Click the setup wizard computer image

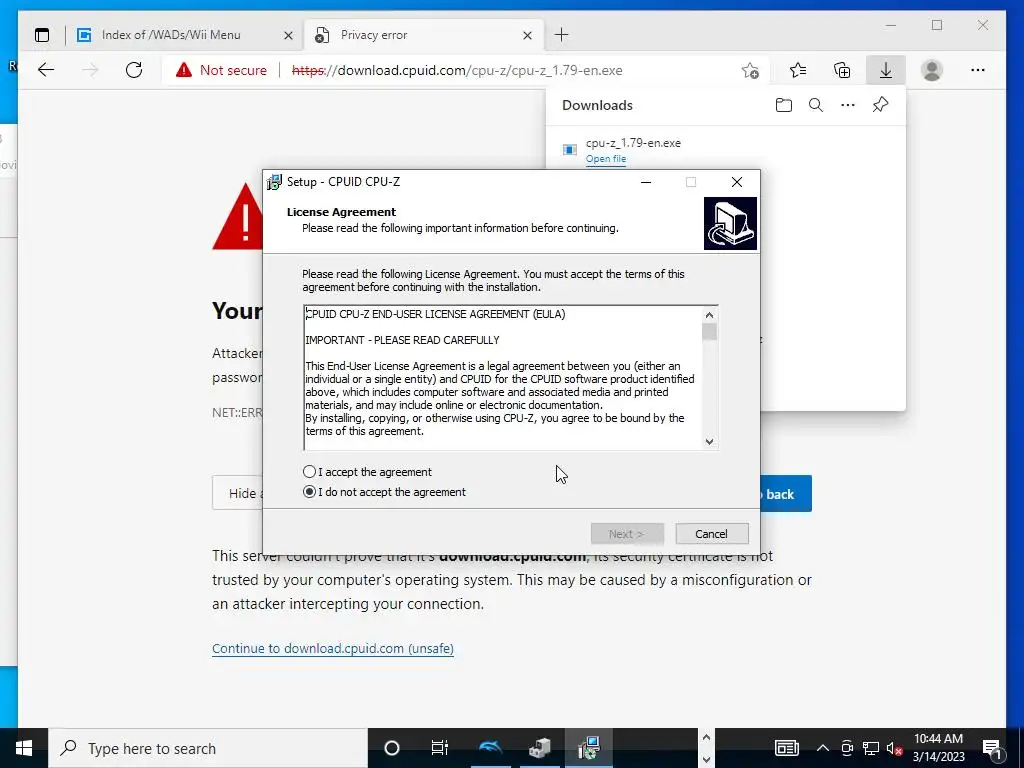730,223
